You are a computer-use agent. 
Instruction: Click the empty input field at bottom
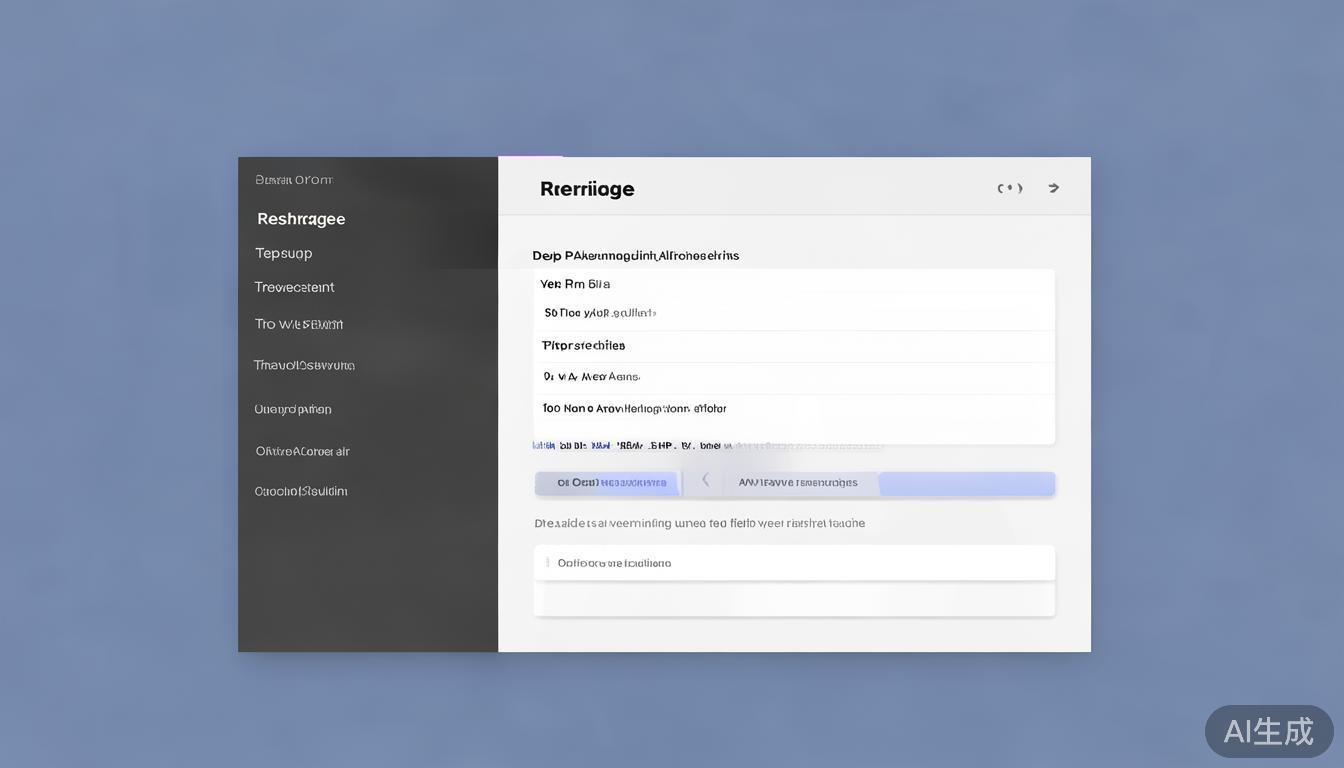794,600
